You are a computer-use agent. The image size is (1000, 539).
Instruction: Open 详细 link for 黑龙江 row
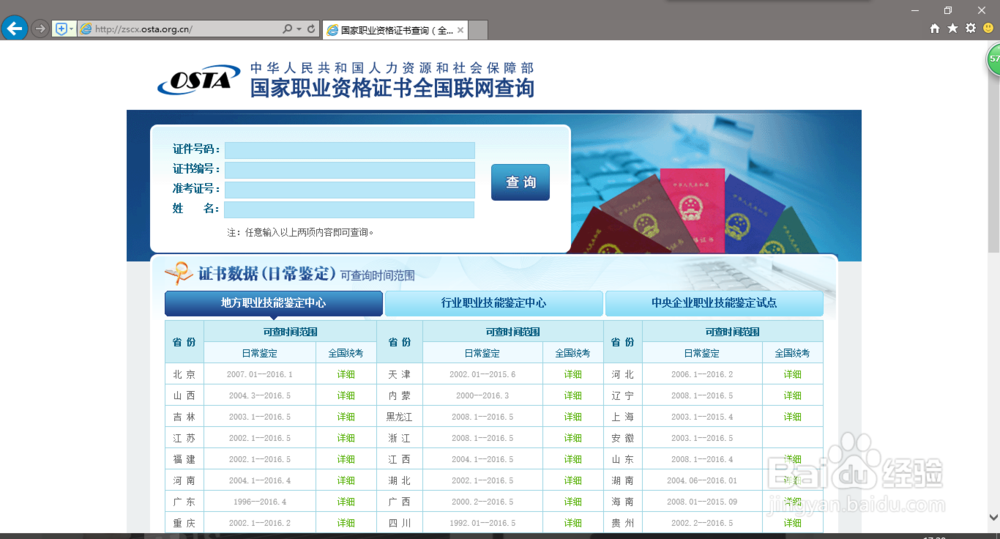(573, 417)
